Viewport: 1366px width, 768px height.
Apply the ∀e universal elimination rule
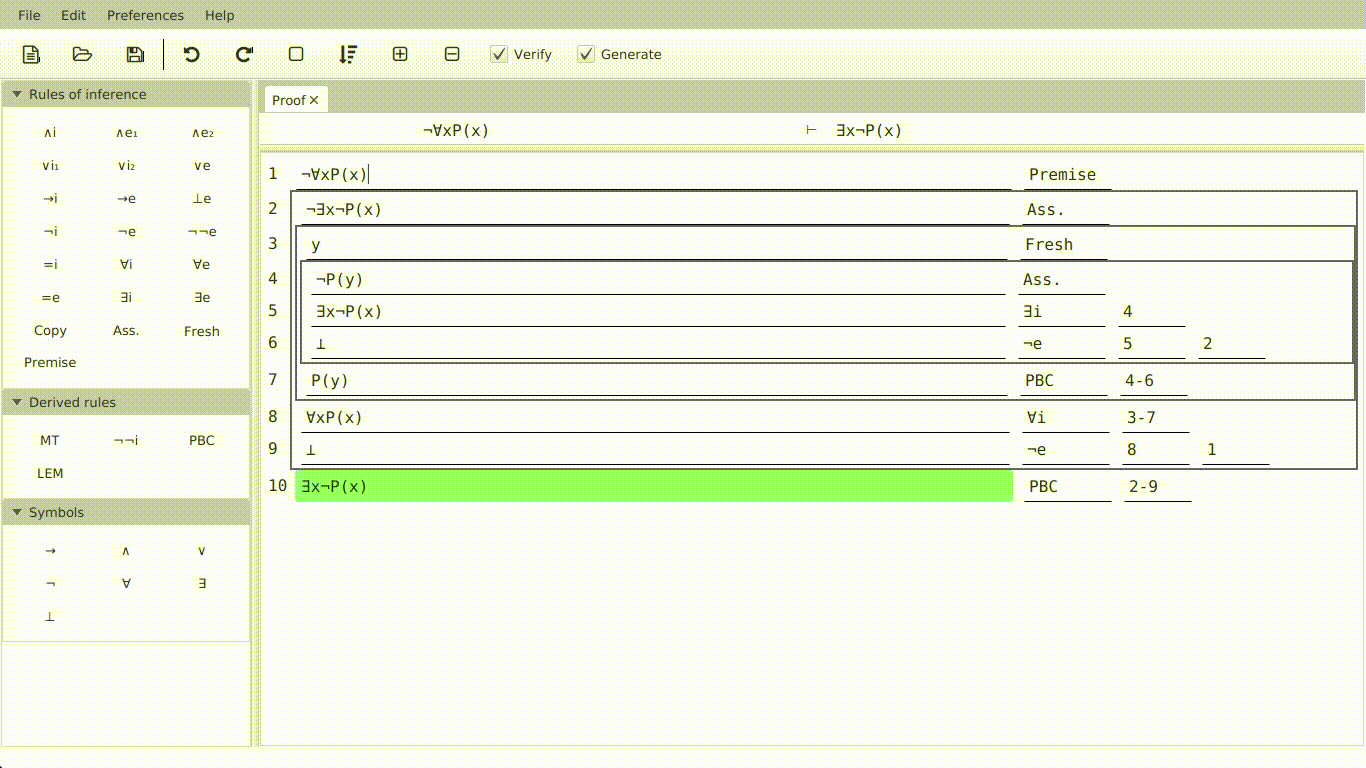pyautogui.click(x=202, y=265)
